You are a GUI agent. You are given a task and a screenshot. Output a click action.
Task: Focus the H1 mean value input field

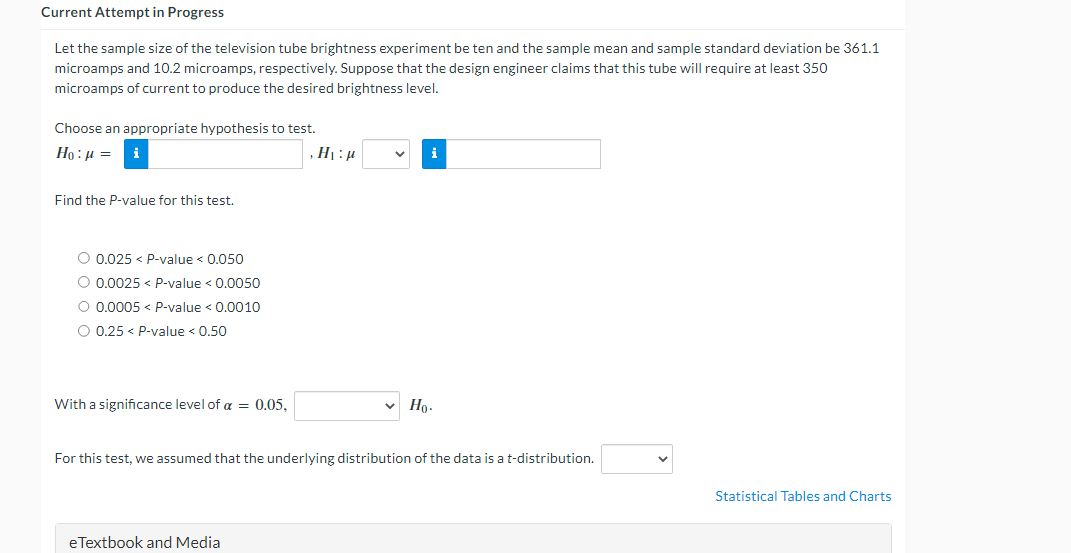523,154
